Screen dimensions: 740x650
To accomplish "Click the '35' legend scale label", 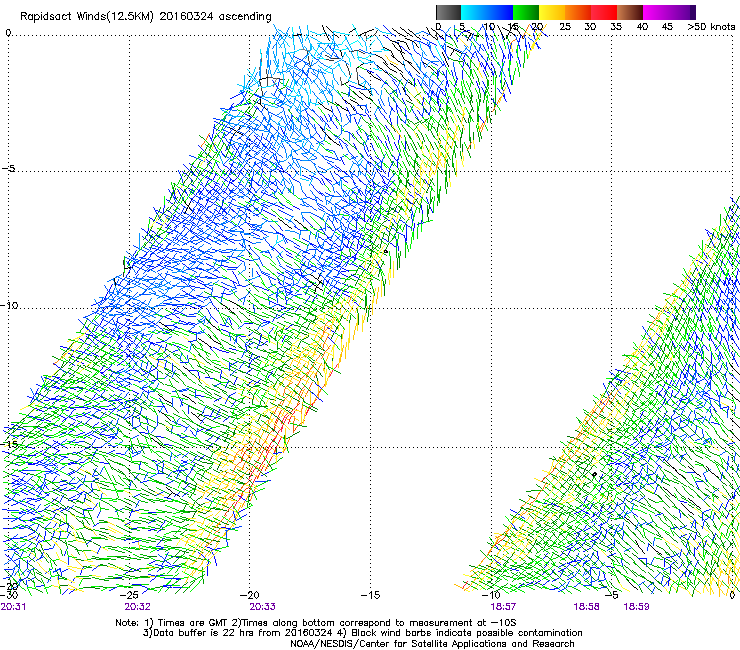I will (x=616, y=27).
